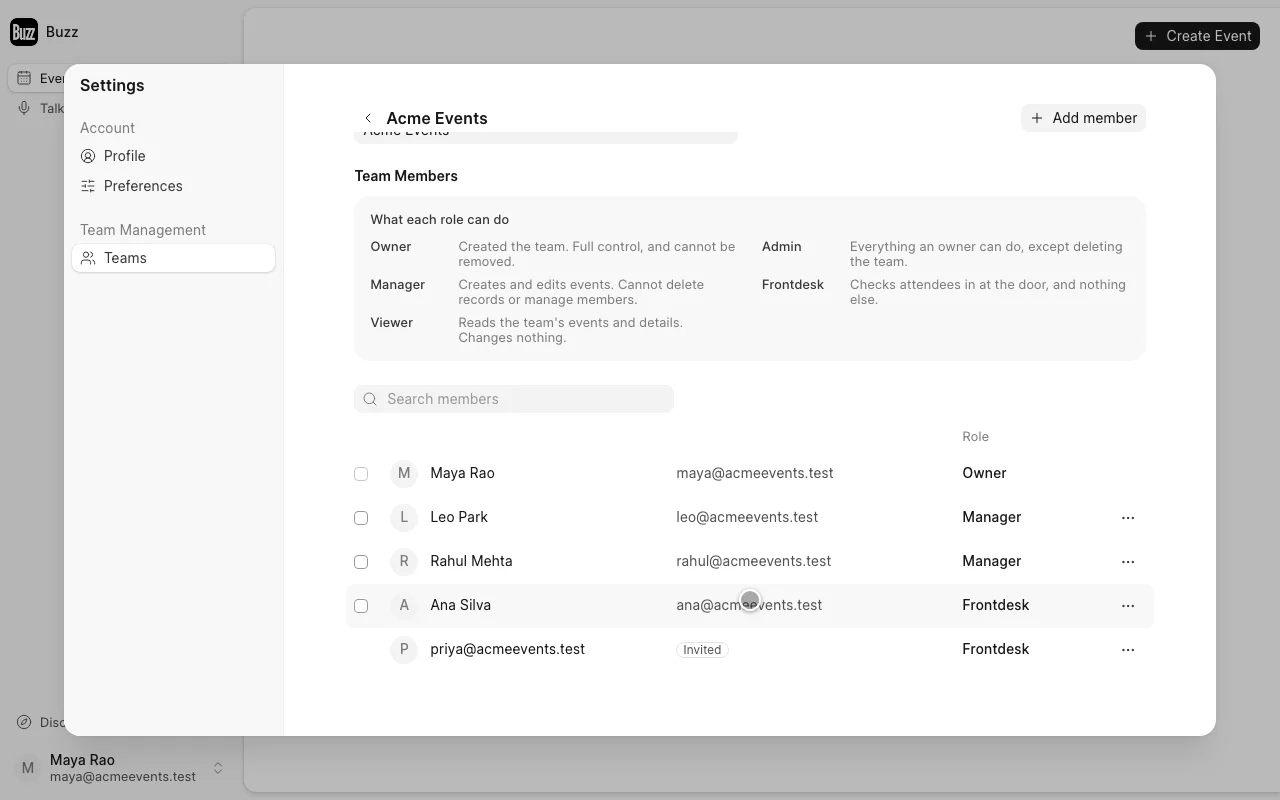This screenshot has height=800, width=1280.
Task: Expand the Maya Rao account switcher chevron
Action: click(x=218, y=768)
